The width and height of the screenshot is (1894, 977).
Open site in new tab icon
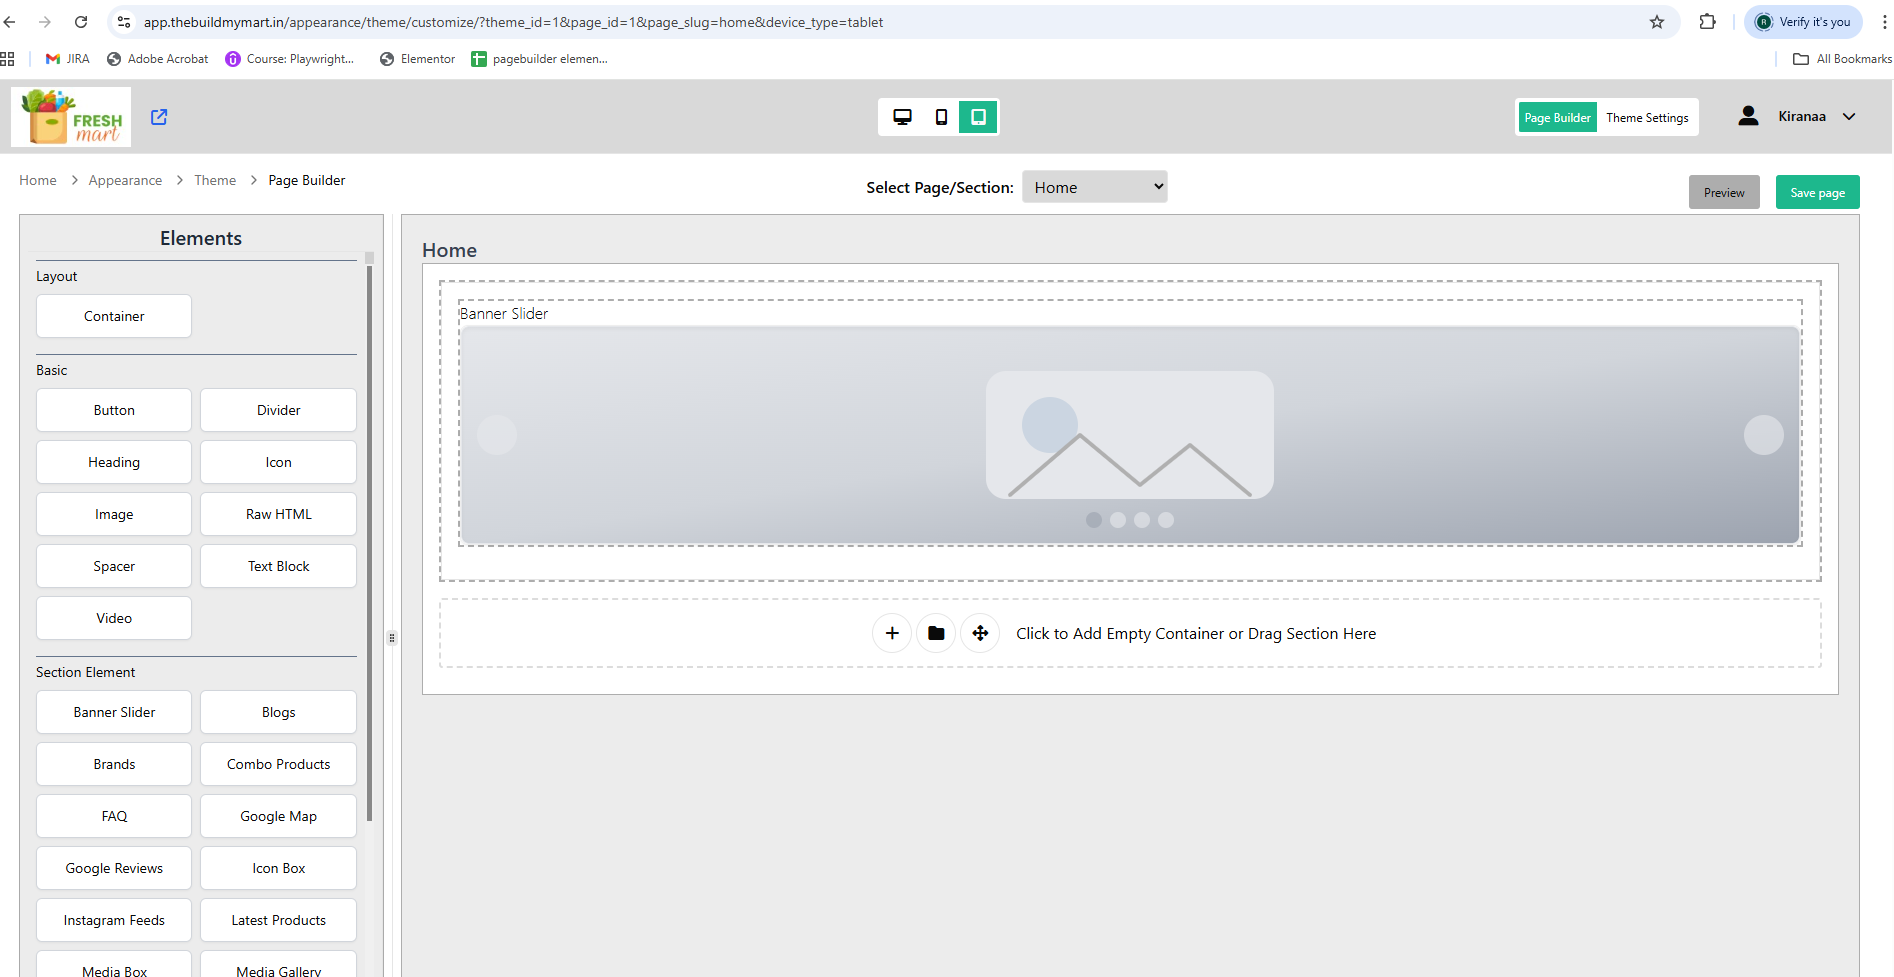pos(159,117)
